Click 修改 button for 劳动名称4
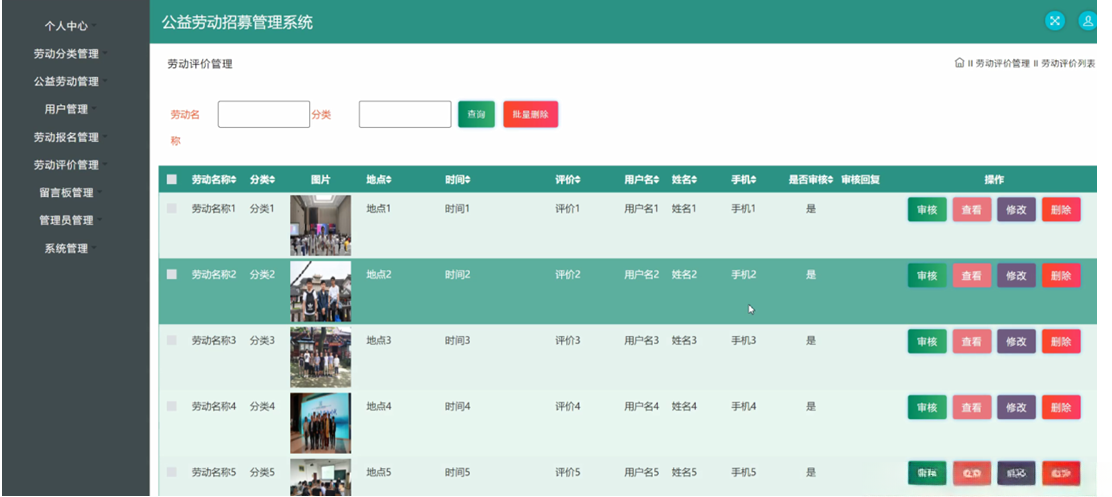The width and height of the screenshot is (1112, 497). coord(1016,408)
